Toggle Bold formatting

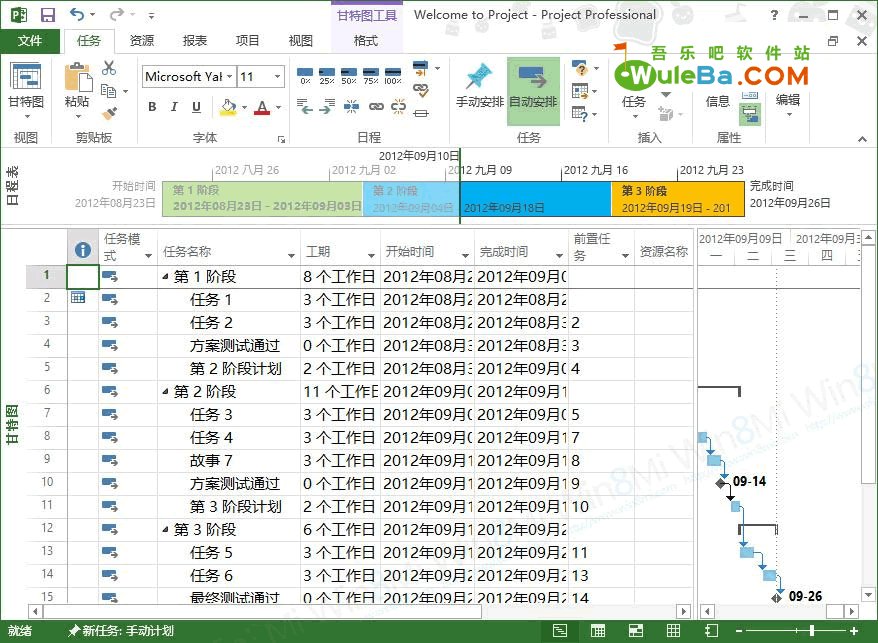pos(152,106)
